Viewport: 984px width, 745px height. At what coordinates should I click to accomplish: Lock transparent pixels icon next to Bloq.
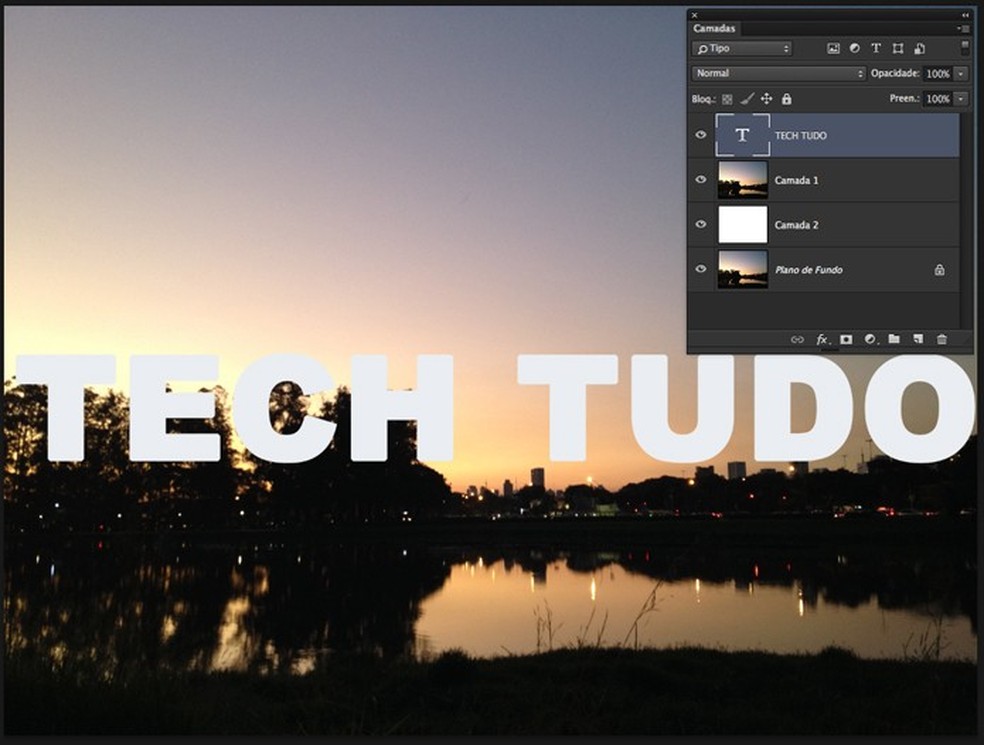coord(727,99)
